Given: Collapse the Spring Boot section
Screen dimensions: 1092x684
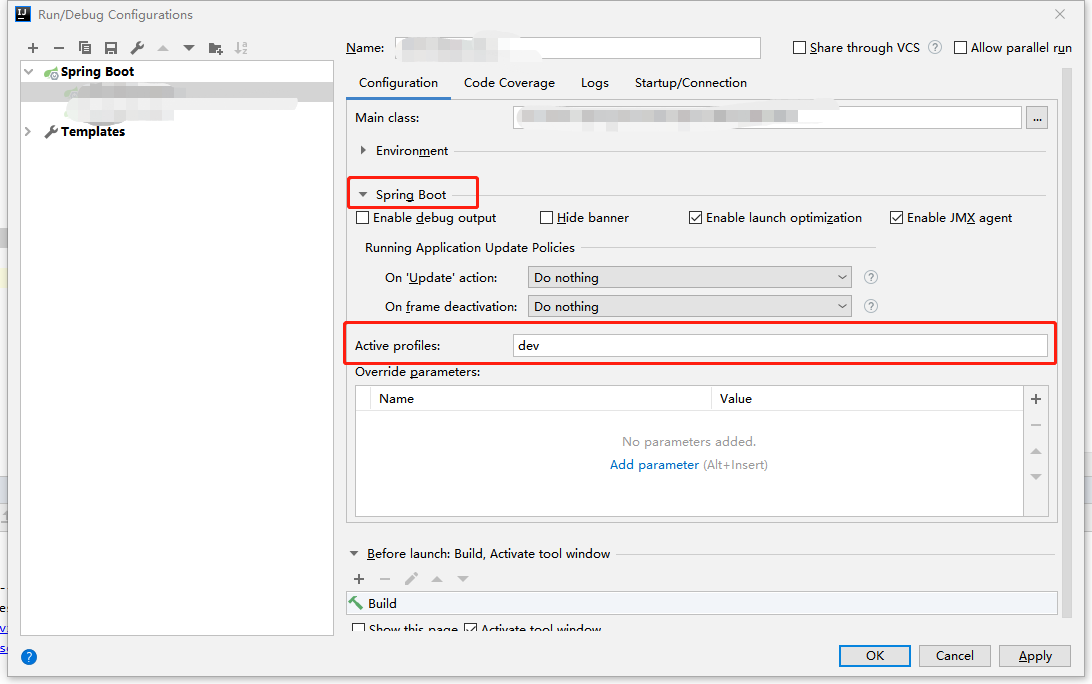Looking at the screenshot, I should [363, 194].
